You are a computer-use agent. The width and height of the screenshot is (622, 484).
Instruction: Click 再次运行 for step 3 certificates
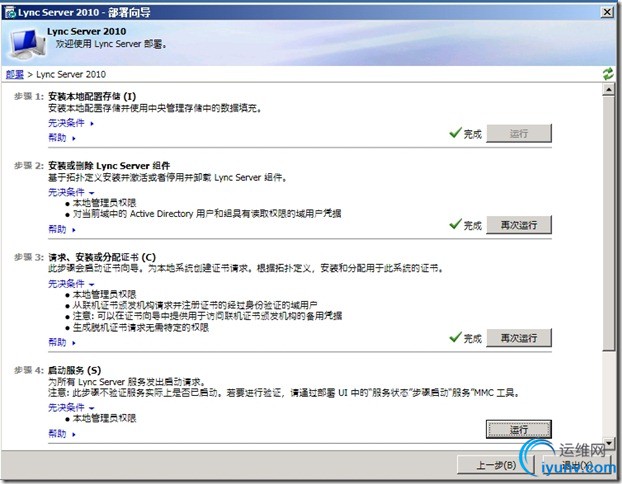pyautogui.click(x=519, y=338)
